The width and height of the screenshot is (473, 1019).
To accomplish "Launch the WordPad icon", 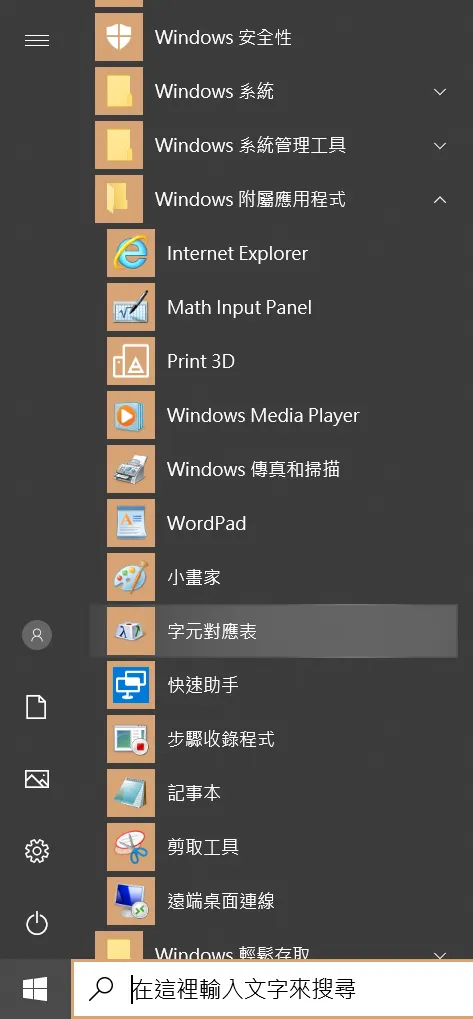I will [131, 522].
